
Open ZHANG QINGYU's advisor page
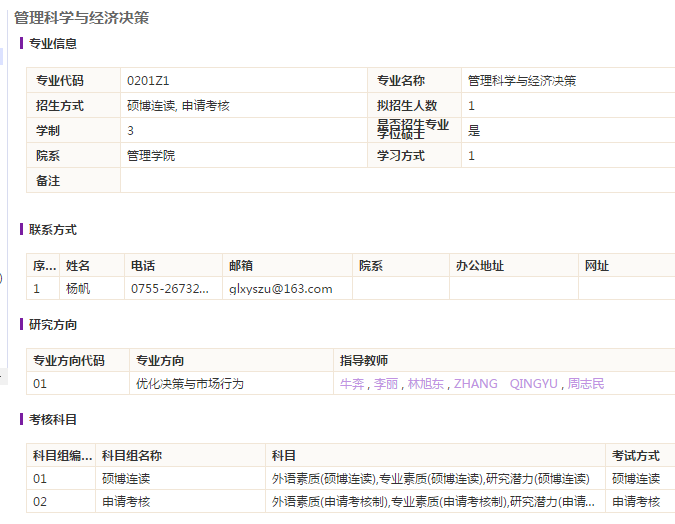point(507,384)
